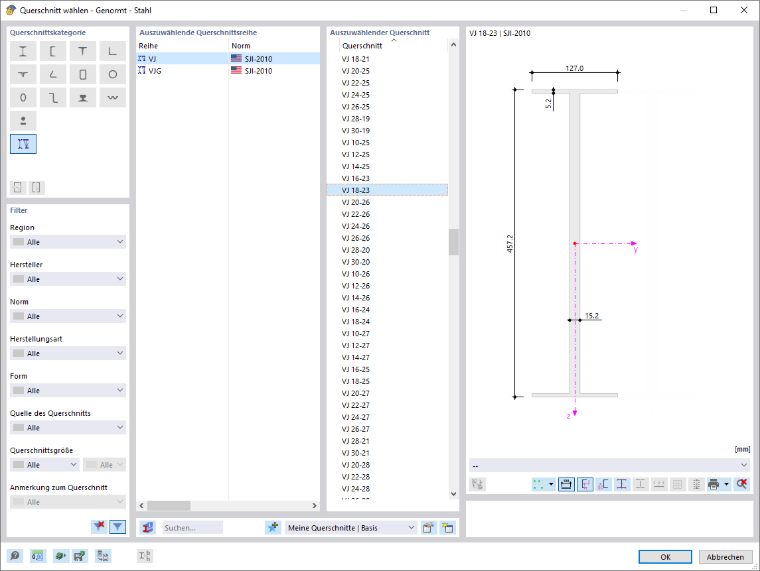
Task: Click the cross-section list vertical scrollbar thumb
Action: click(453, 241)
